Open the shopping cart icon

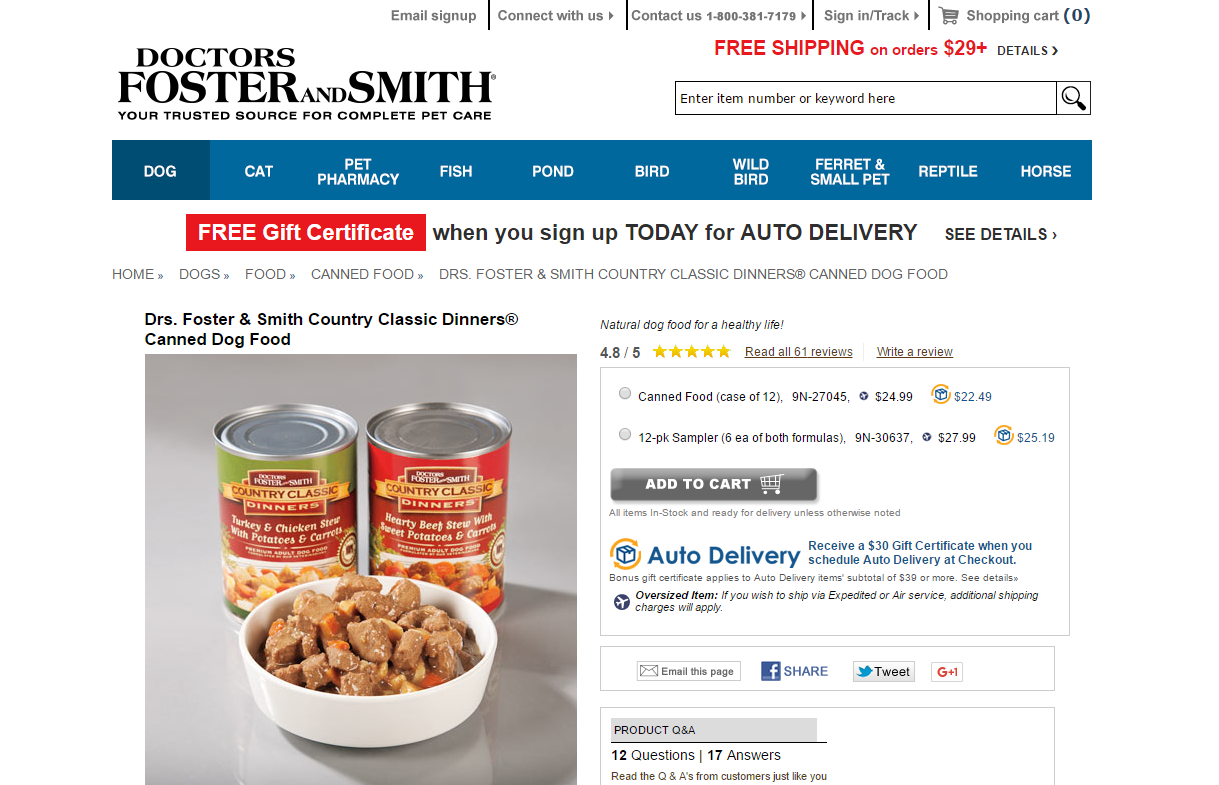click(949, 15)
